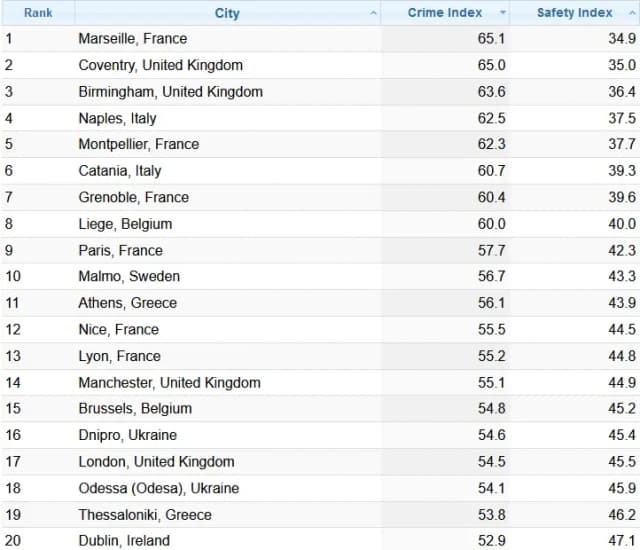The width and height of the screenshot is (640, 550).
Task: Open Odessa (Odesa), Ukraine entry
Action: 159,488
